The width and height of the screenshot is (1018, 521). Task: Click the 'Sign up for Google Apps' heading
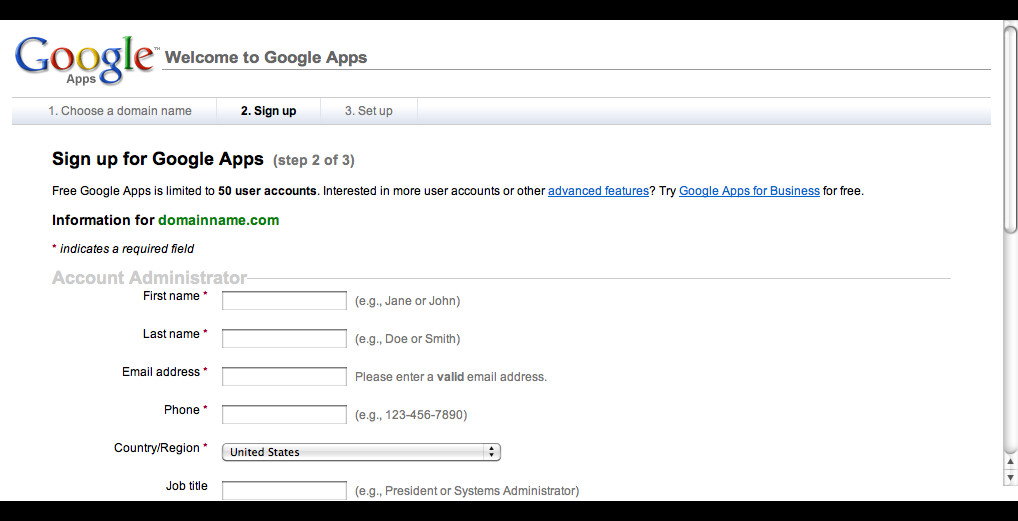click(158, 159)
